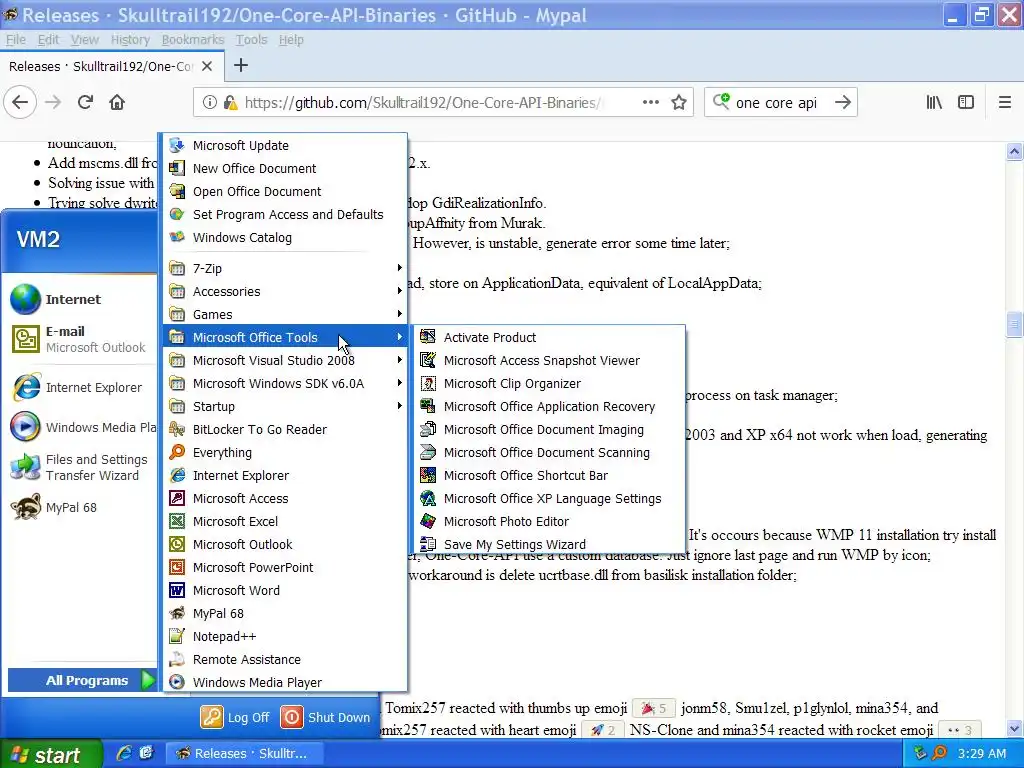The height and width of the screenshot is (768, 1024).
Task: Click the page vertical scrollbar thumb
Action: click(x=1014, y=325)
